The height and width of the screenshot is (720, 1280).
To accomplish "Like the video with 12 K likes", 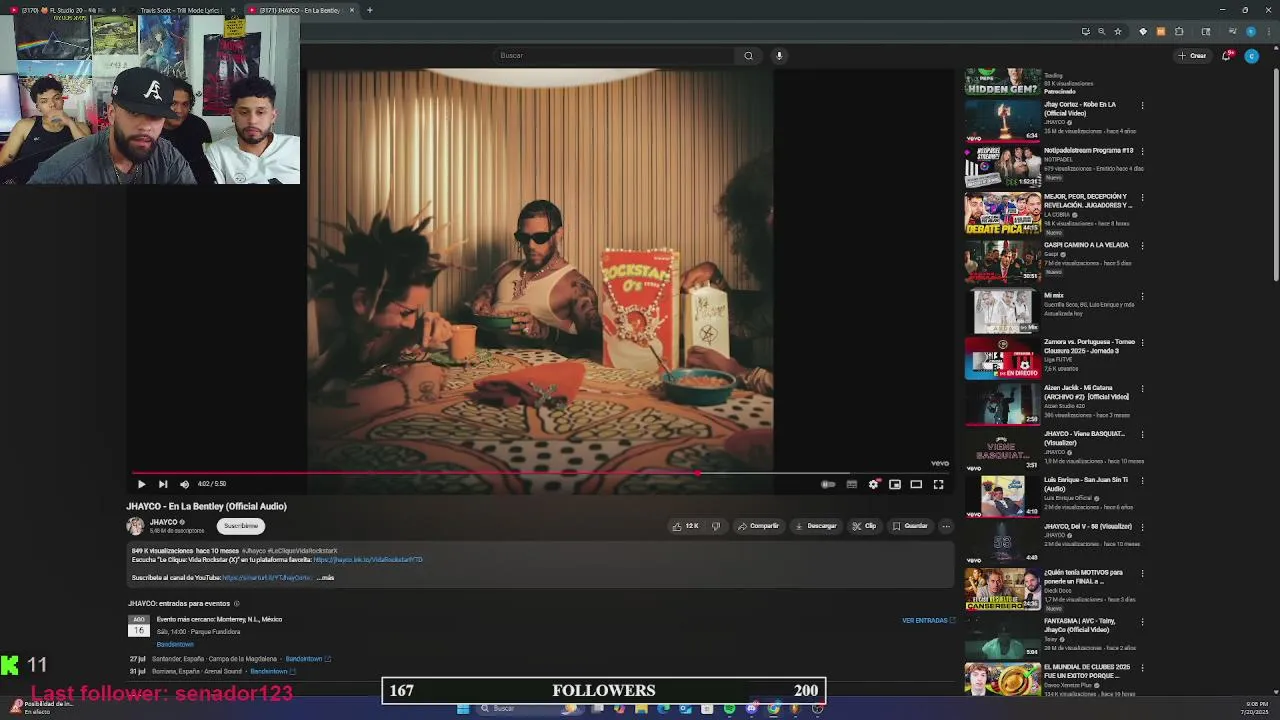I will click(686, 526).
